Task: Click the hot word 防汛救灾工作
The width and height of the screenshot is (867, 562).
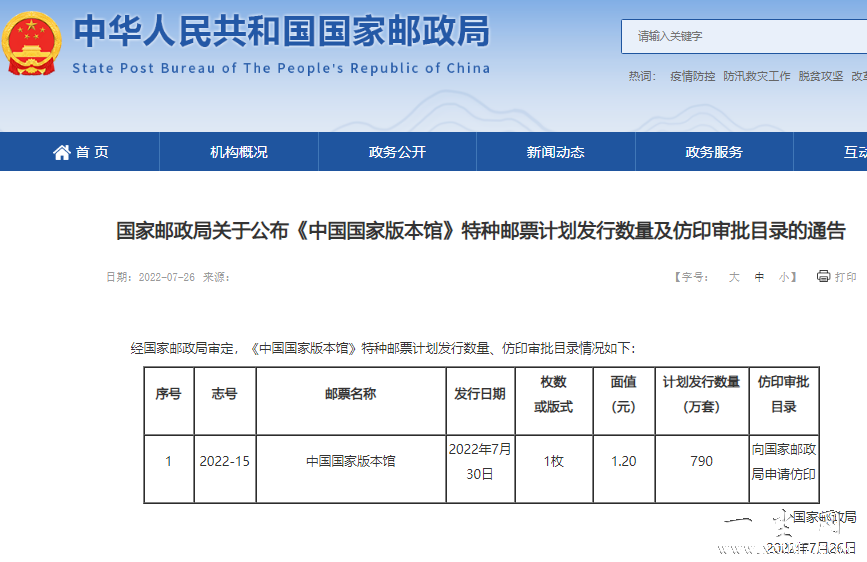Action: [x=756, y=76]
